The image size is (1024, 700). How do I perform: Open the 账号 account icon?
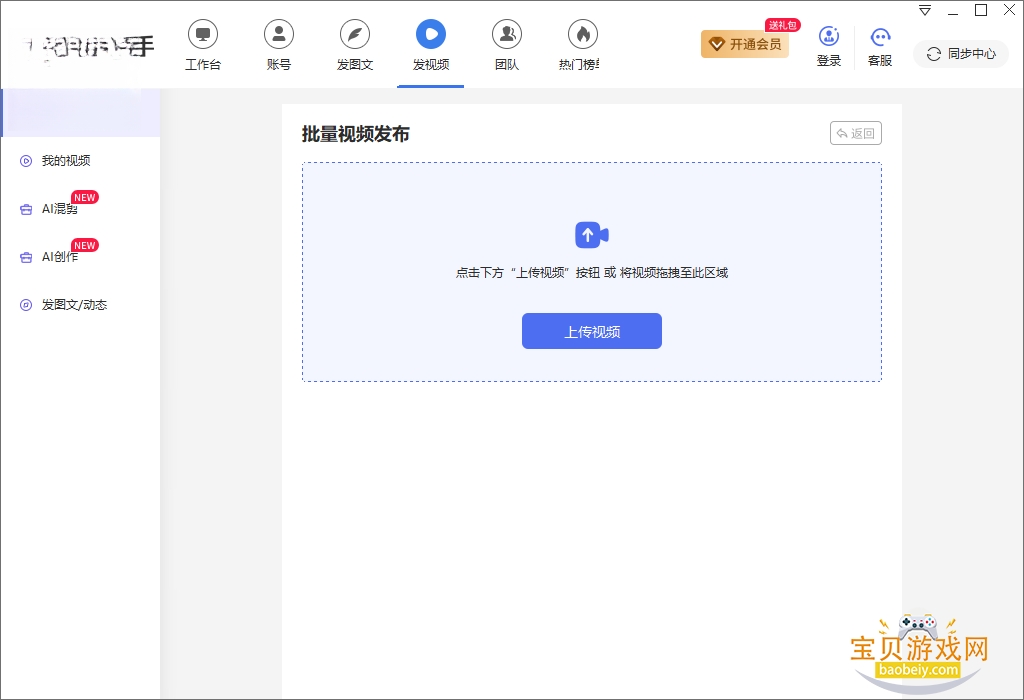coord(279,35)
